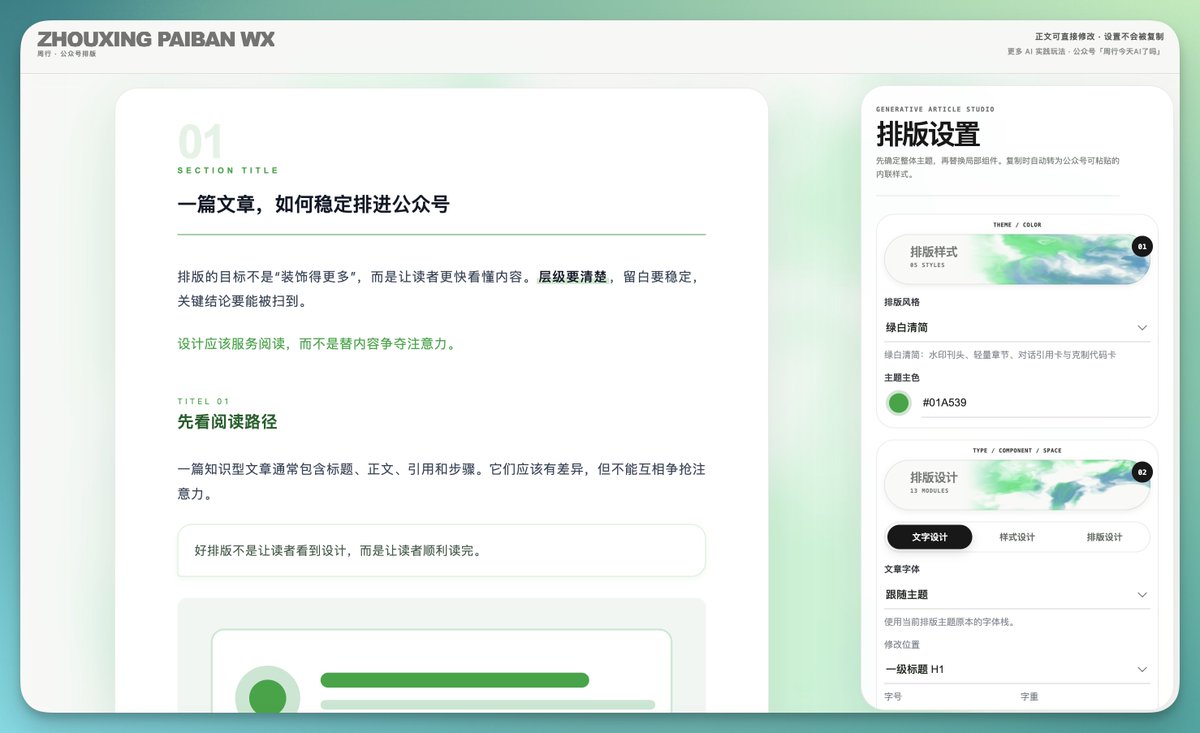Click the 01 section number in article
Viewport: 1200px width, 733px height.
click(200, 143)
